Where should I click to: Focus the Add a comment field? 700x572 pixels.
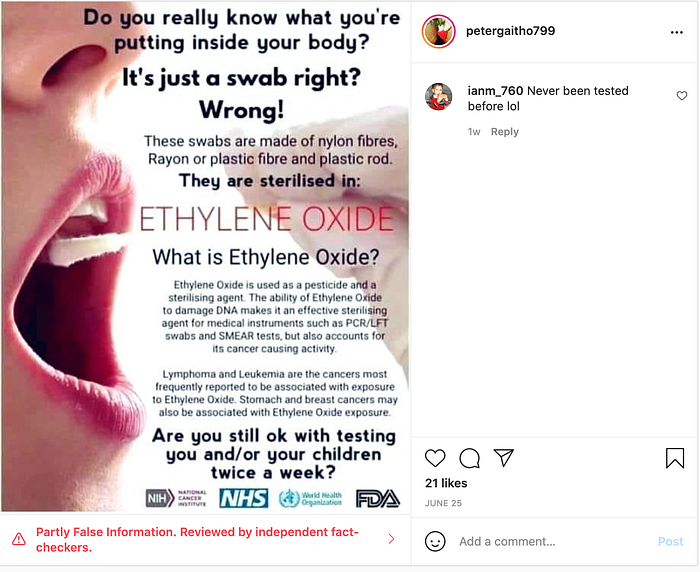(x=554, y=541)
